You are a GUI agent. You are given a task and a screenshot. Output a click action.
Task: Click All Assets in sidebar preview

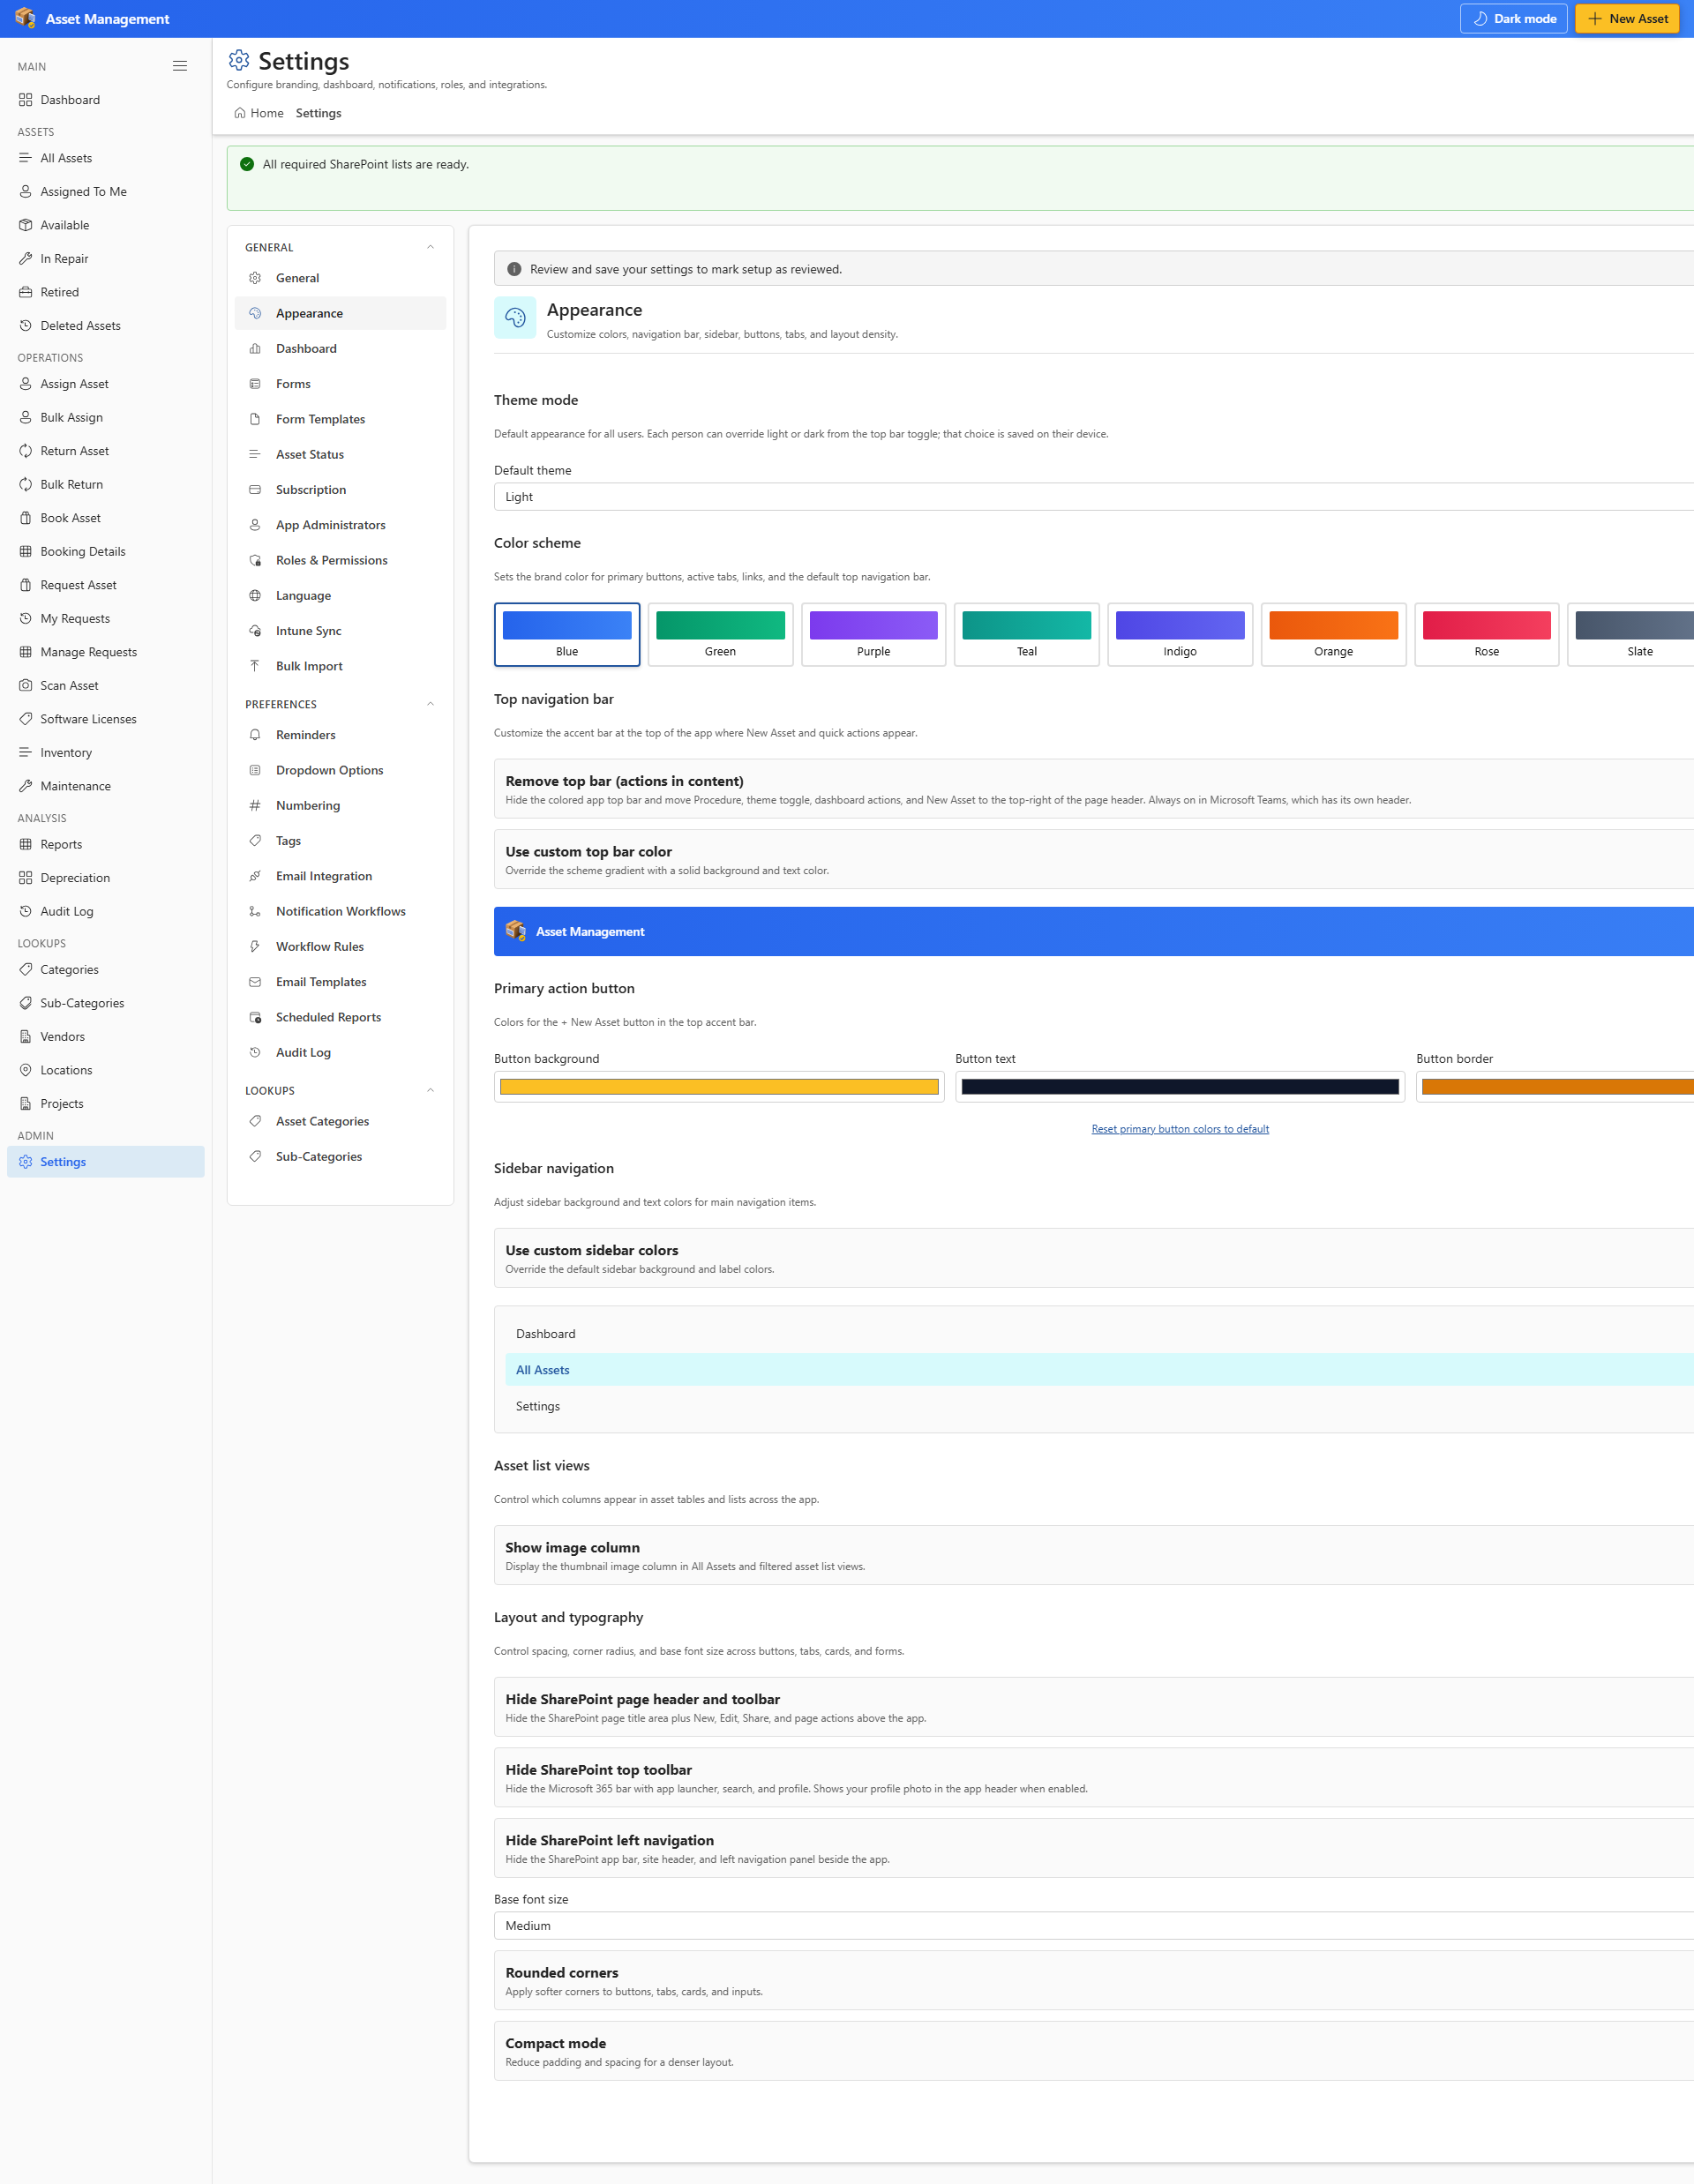(1099, 1369)
